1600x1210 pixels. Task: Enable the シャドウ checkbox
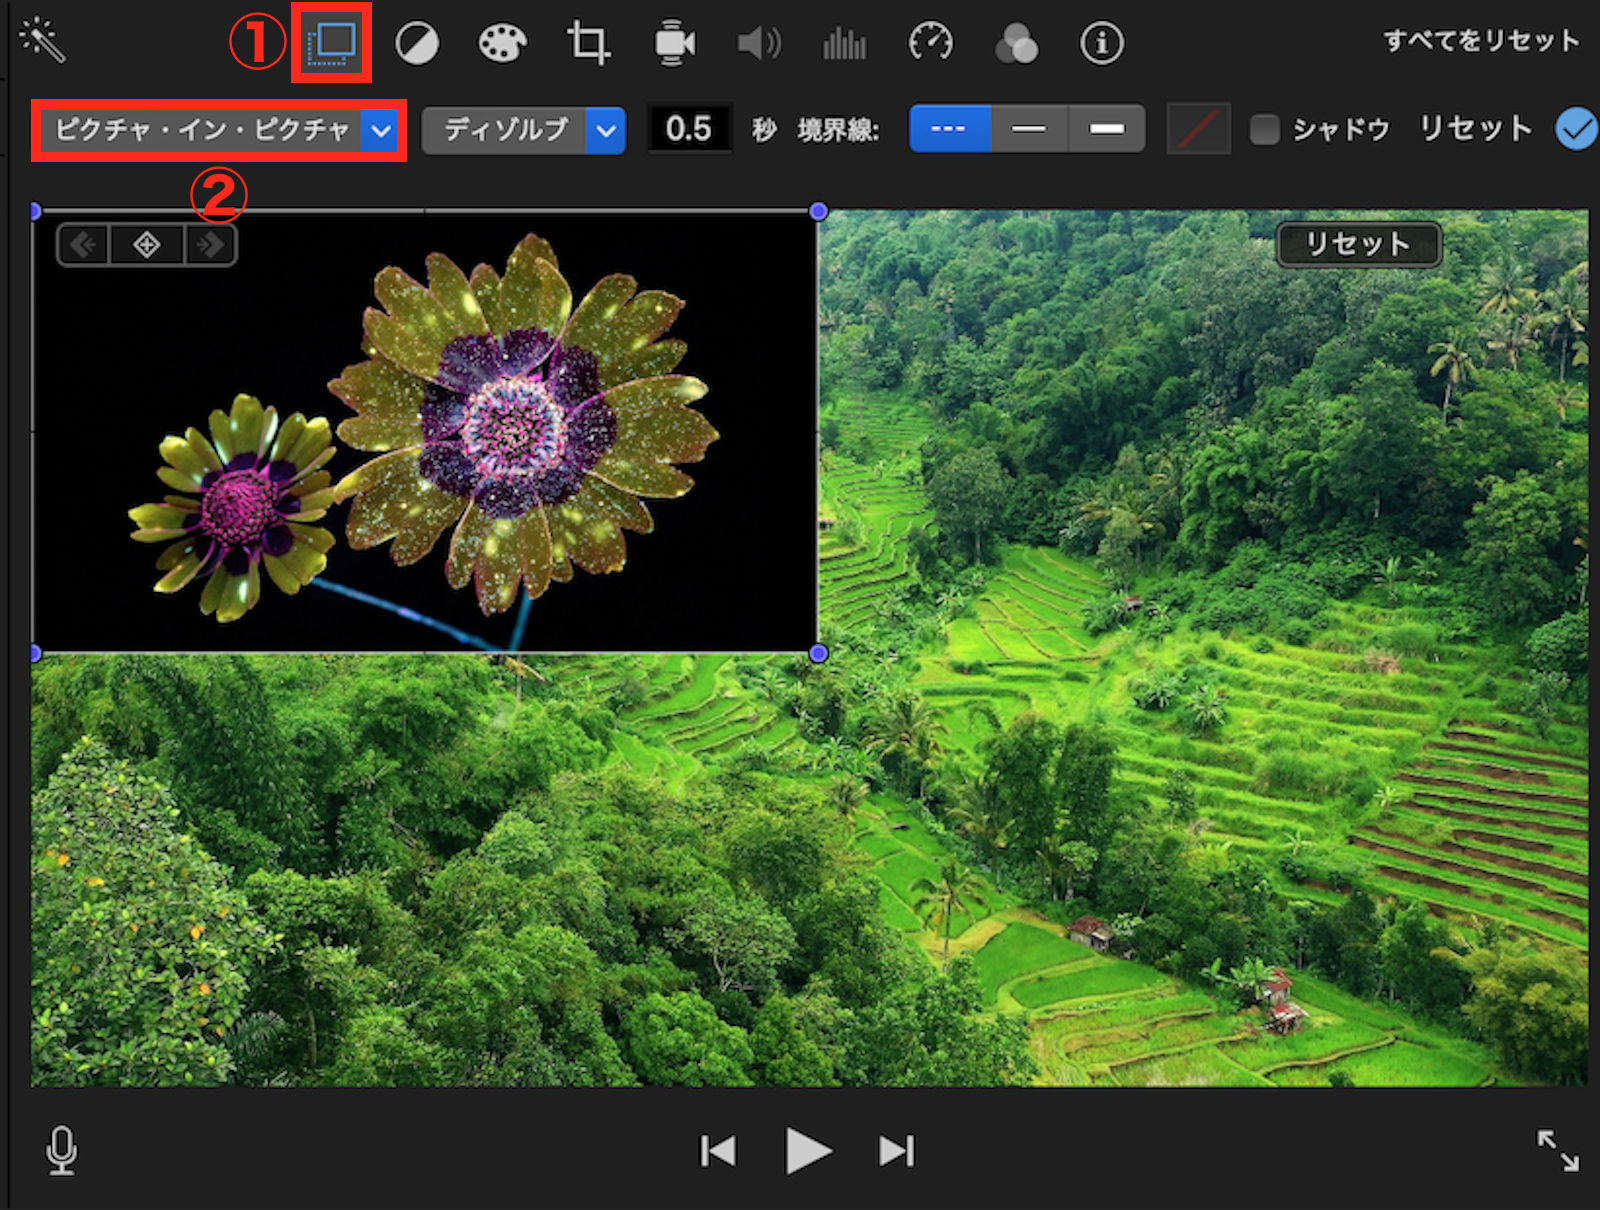(x=1265, y=129)
